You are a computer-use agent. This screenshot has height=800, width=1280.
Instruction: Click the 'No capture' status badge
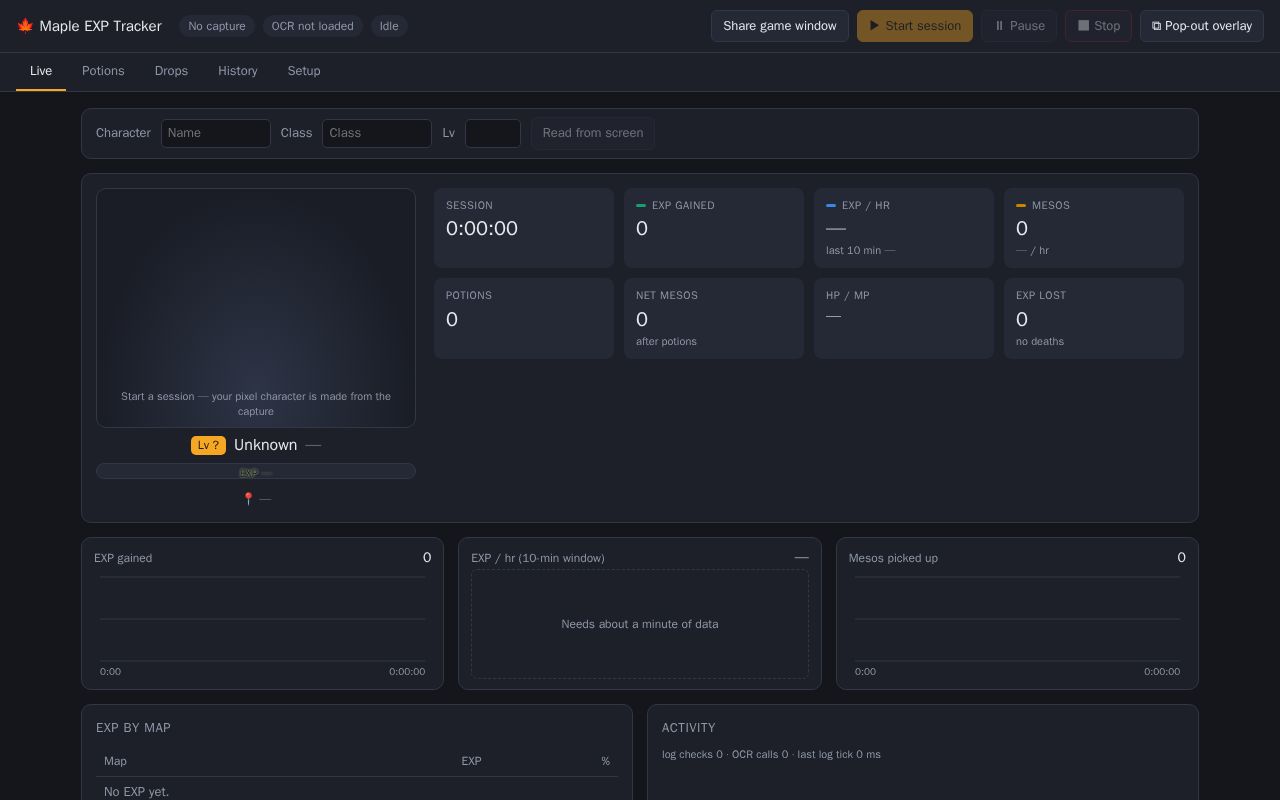(x=217, y=26)
